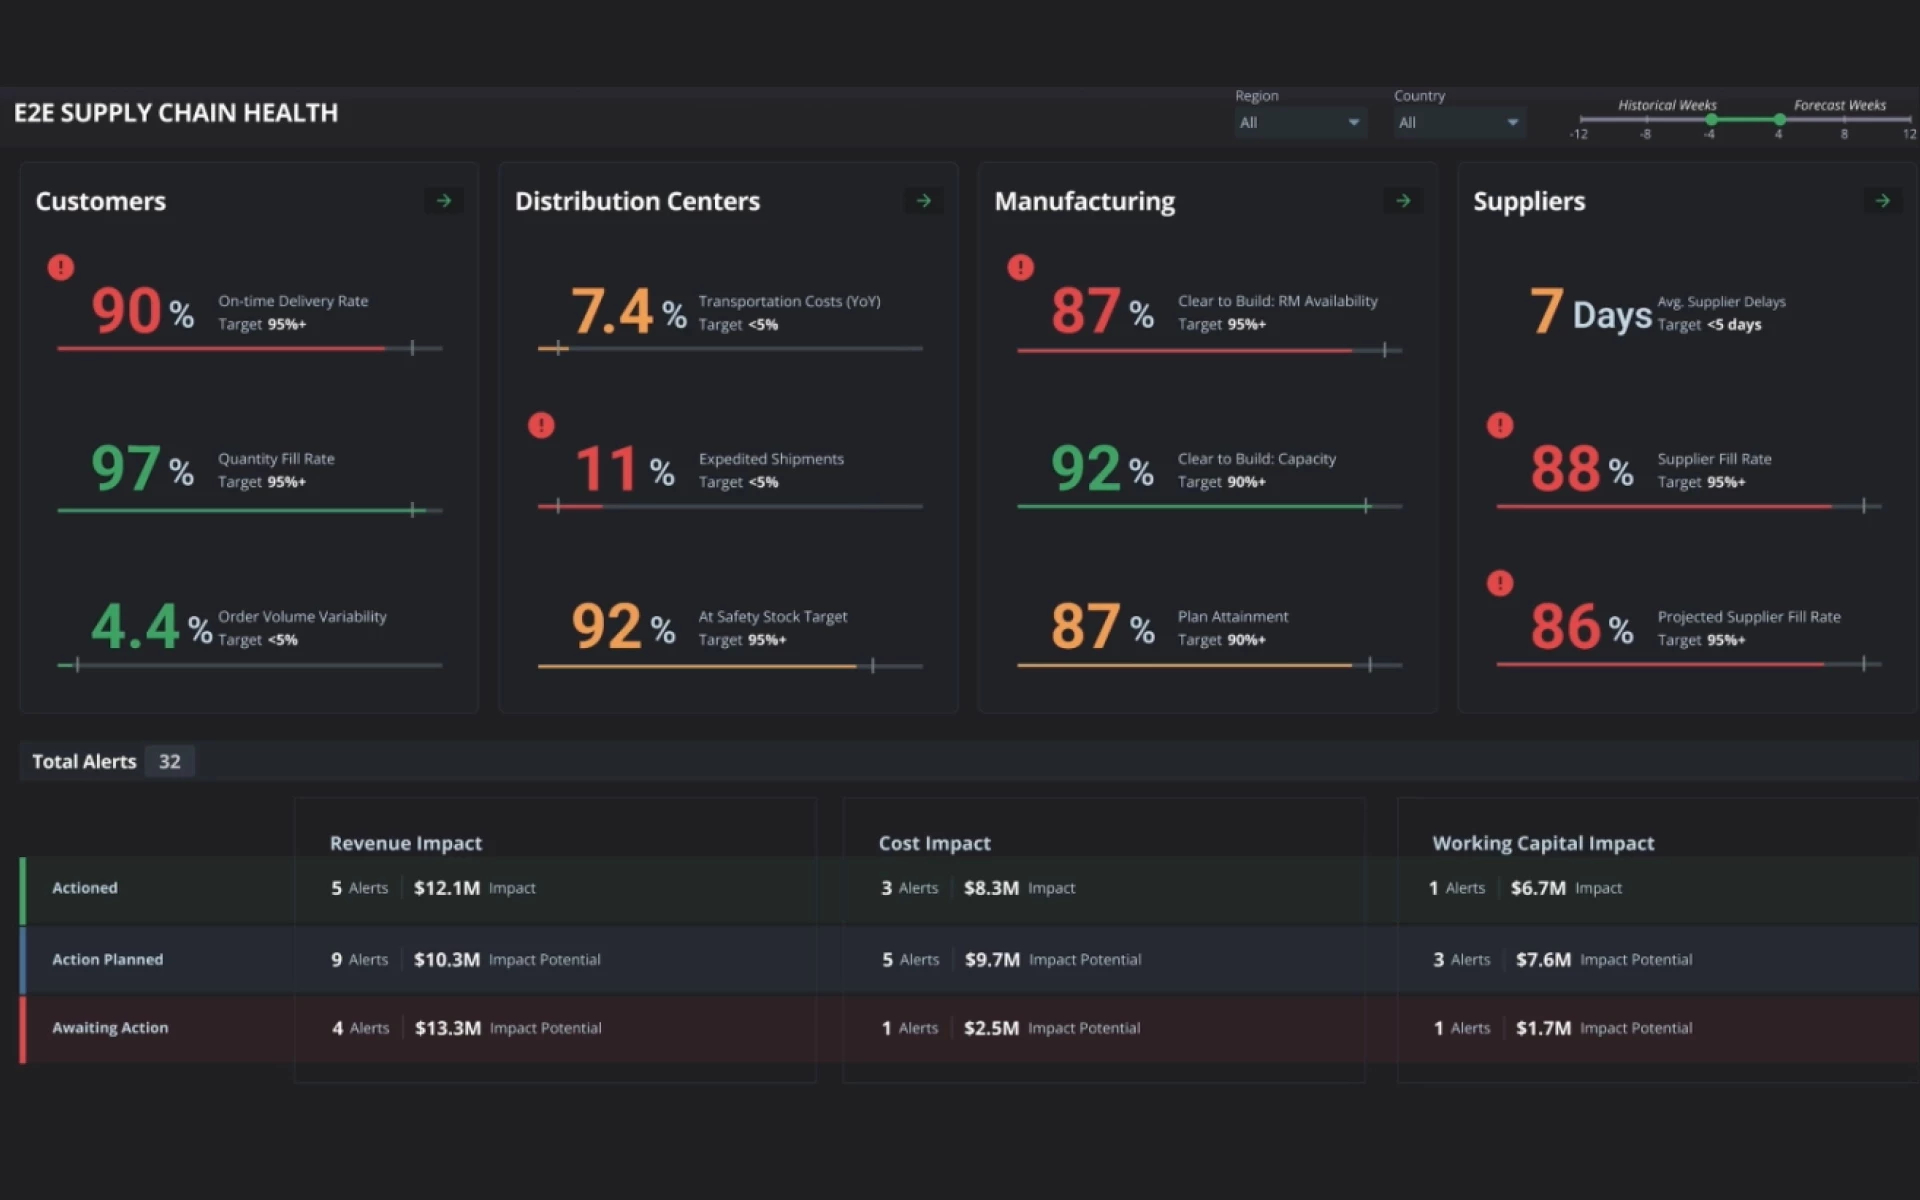Expand the Country dropdown
This screenshot has width=1920, height=1200.
(1458, 122)
